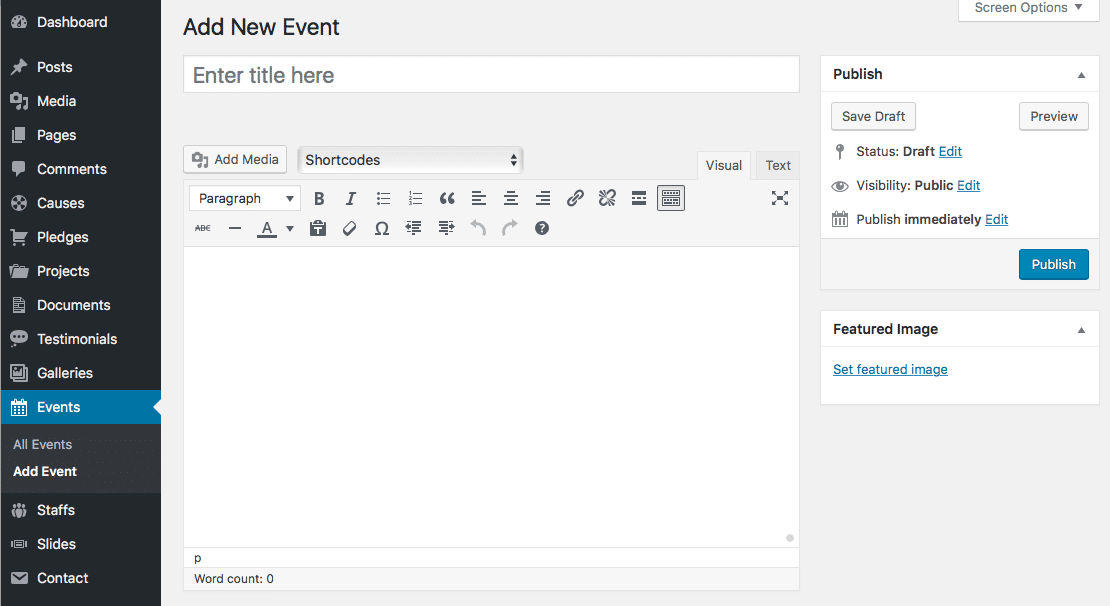Open Causes from the sidebar
This screenshot has width=1110, height=606.
pos(81,203)
